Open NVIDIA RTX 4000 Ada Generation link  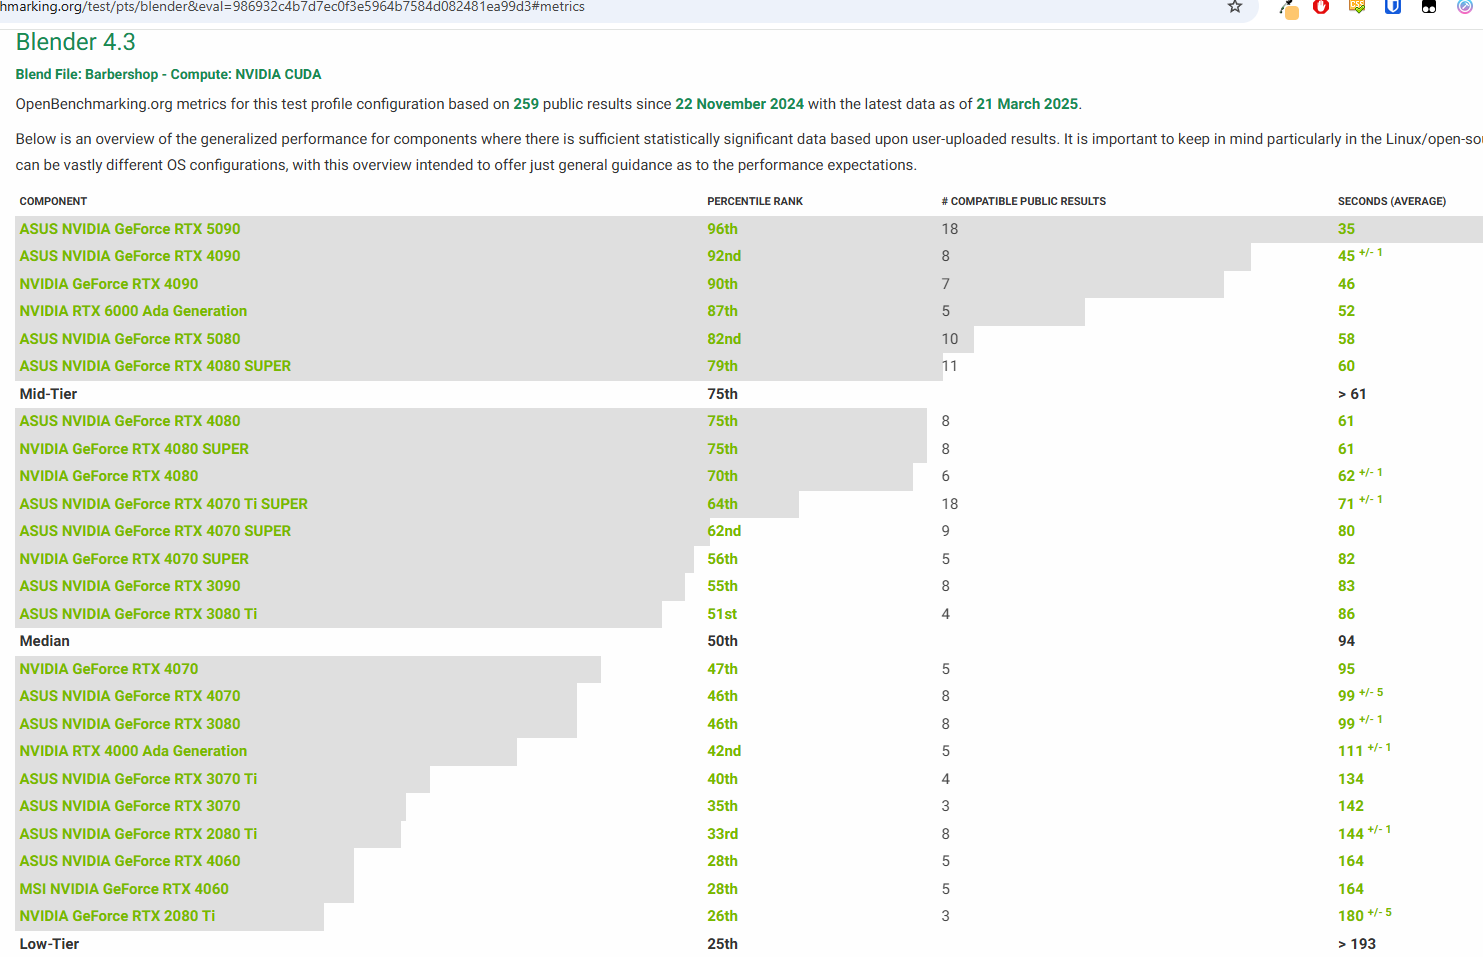click(133, 751)
